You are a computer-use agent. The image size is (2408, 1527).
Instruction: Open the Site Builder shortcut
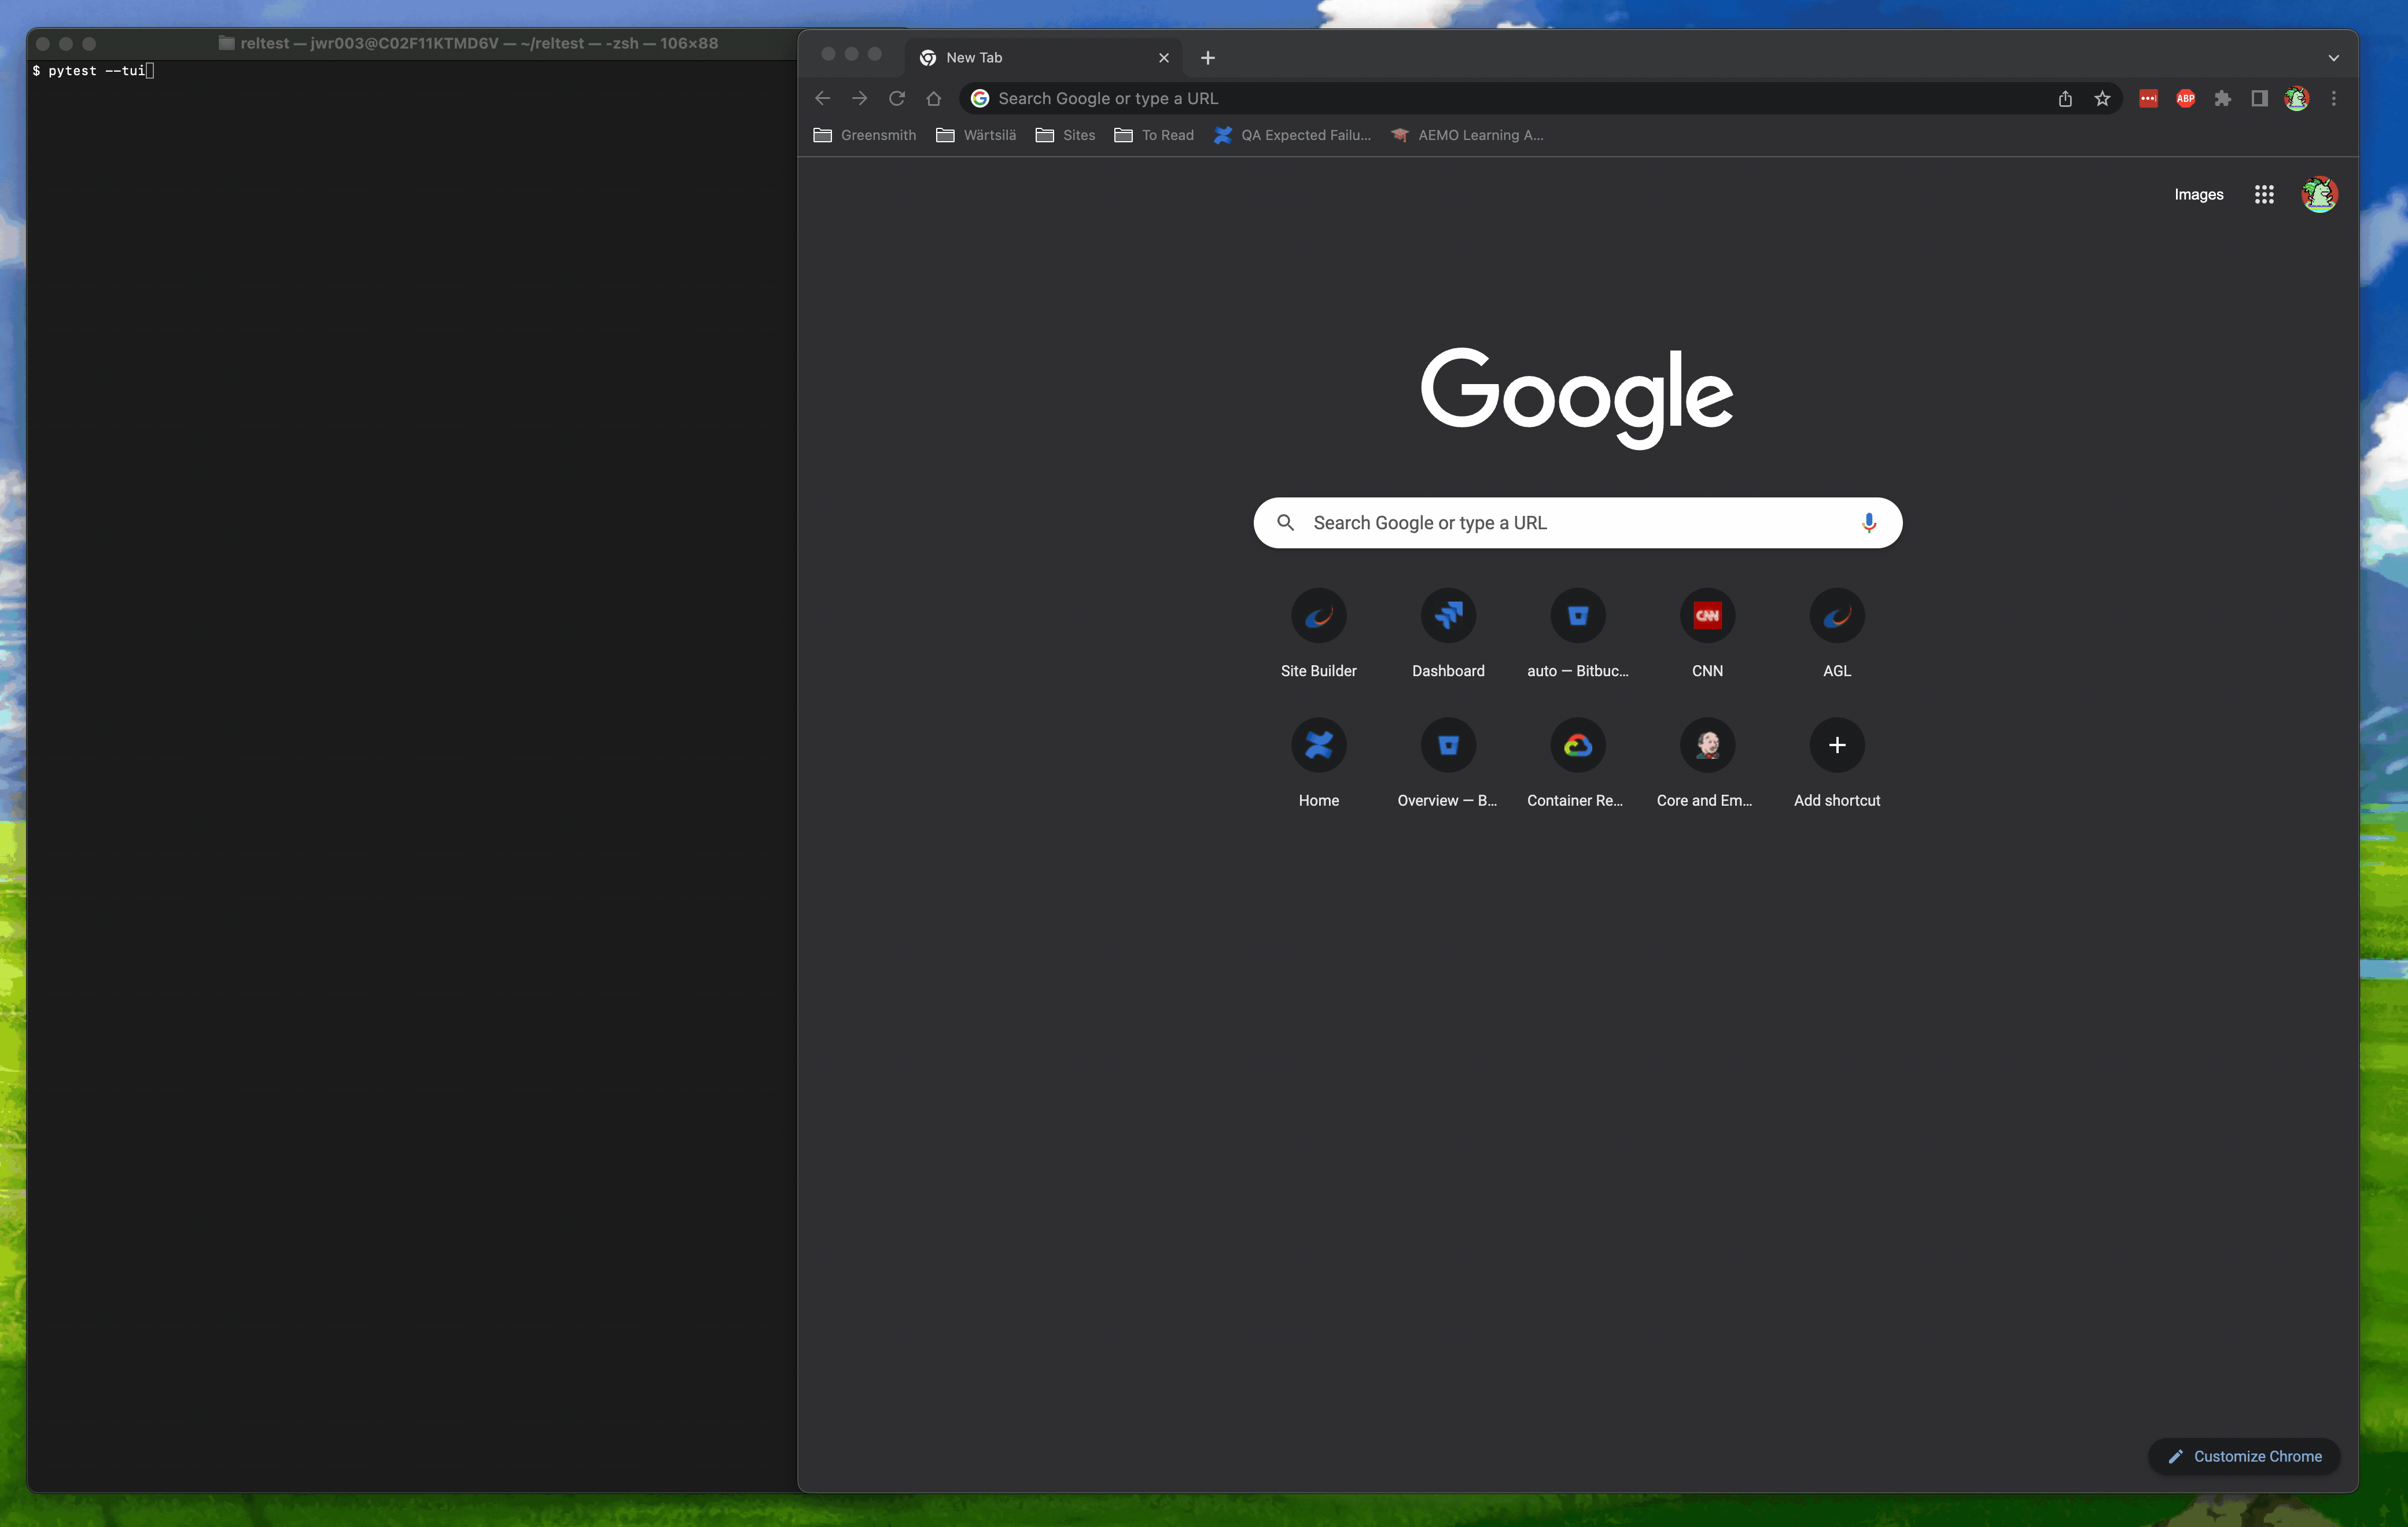[1318, 634]
